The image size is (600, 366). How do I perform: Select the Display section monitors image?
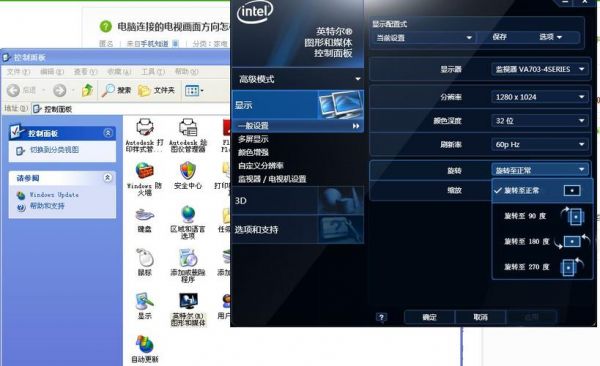340,105
